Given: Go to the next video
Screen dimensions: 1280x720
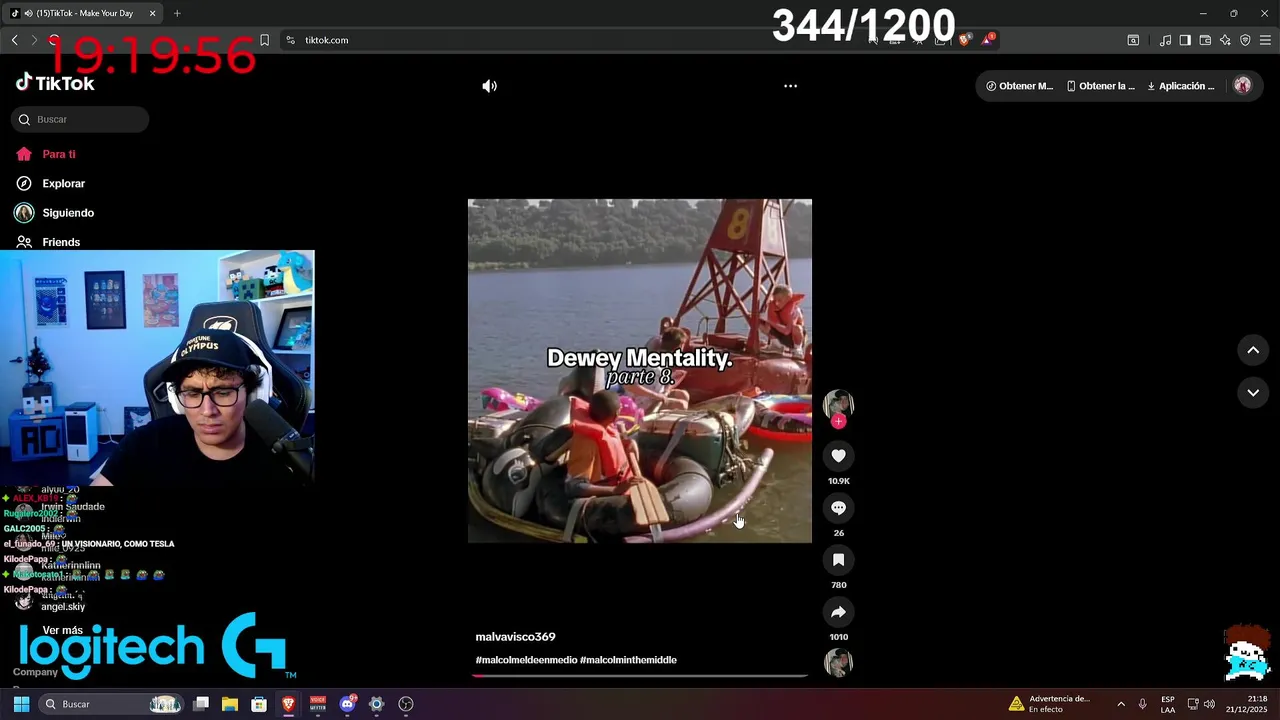Looking at the screenshot, I should pyautogui.click(x=1253, y=393).
